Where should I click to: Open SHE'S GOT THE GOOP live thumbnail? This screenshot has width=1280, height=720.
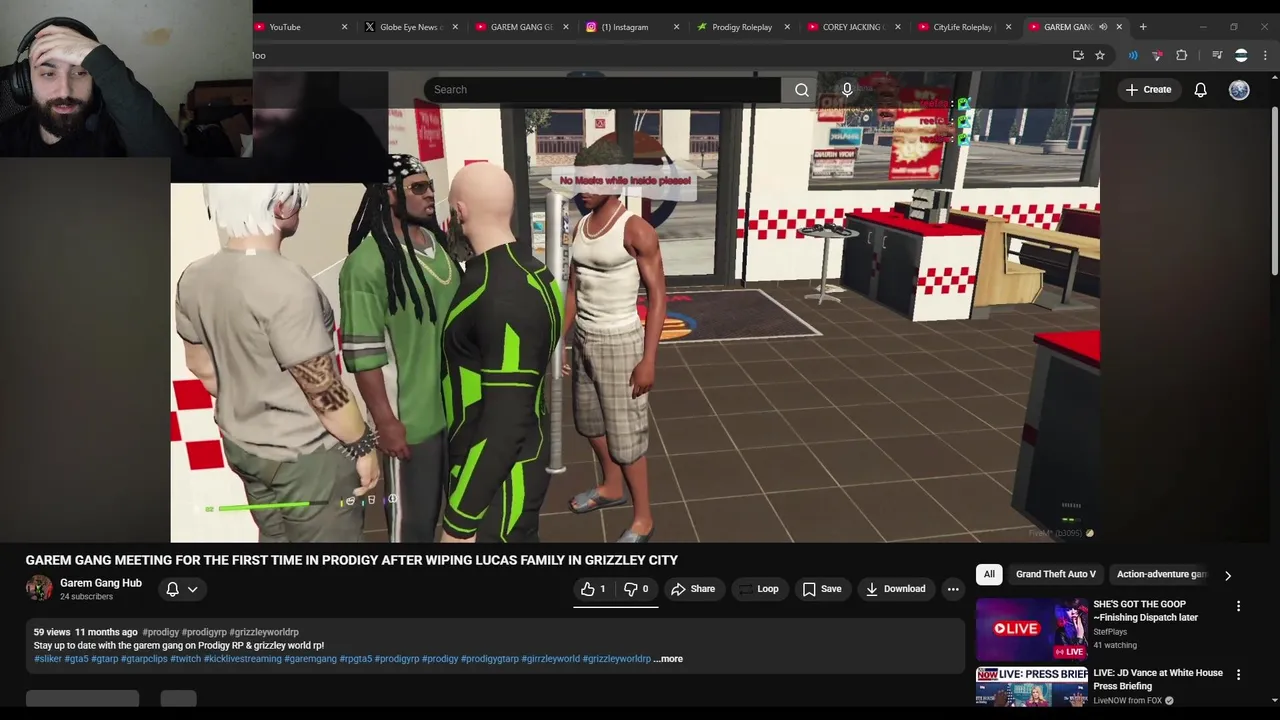pyautogui.click(x=1031, y=629)
